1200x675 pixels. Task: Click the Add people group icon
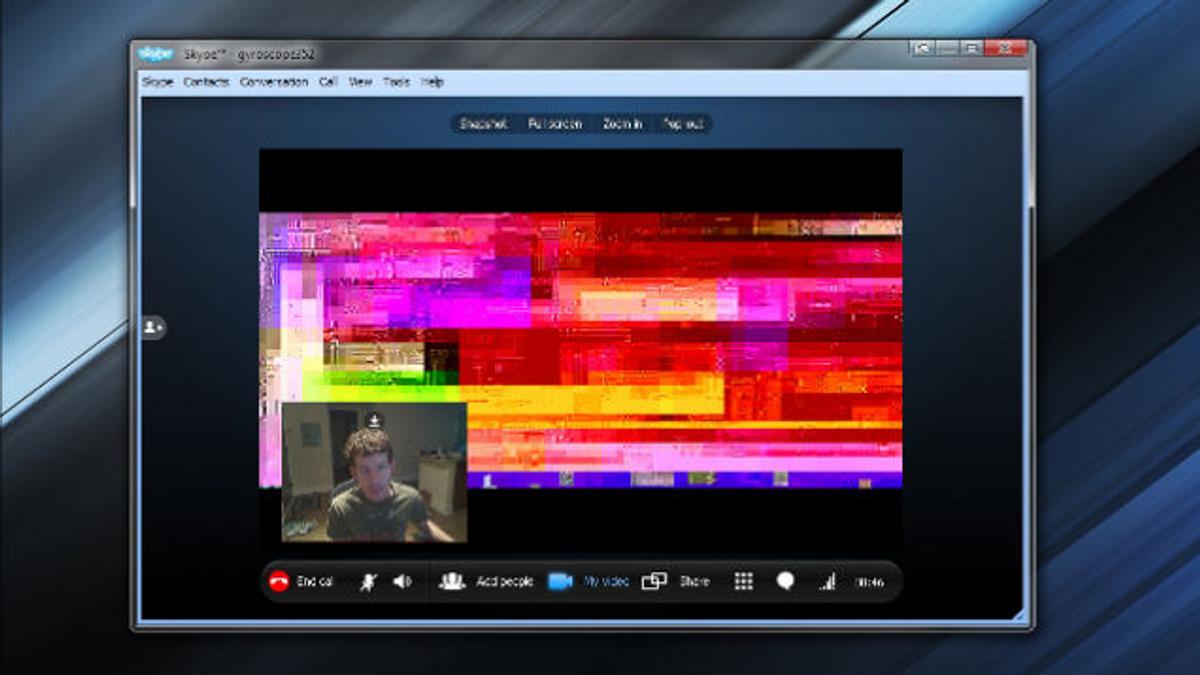[452, 581]
